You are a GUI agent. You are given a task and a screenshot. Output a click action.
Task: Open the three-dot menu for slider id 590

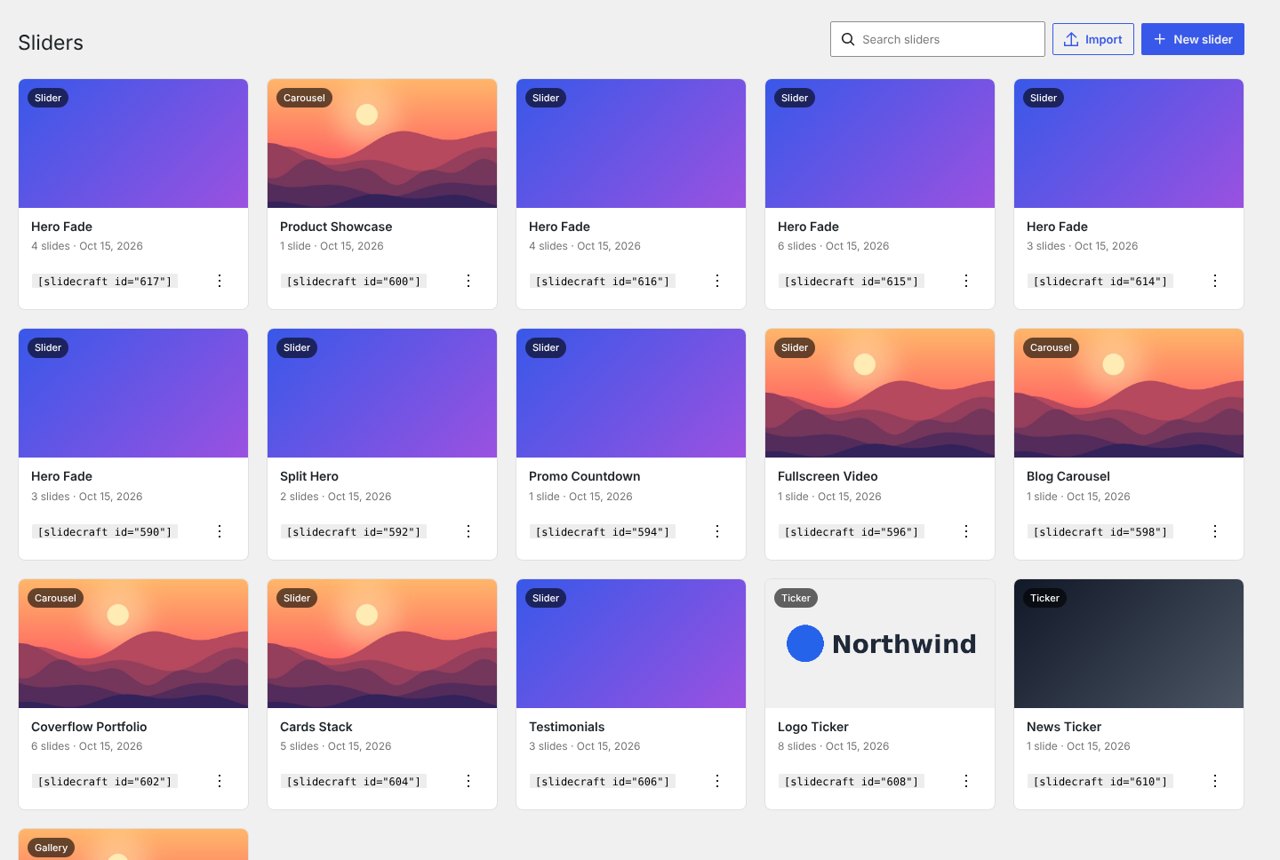[220, 531]
